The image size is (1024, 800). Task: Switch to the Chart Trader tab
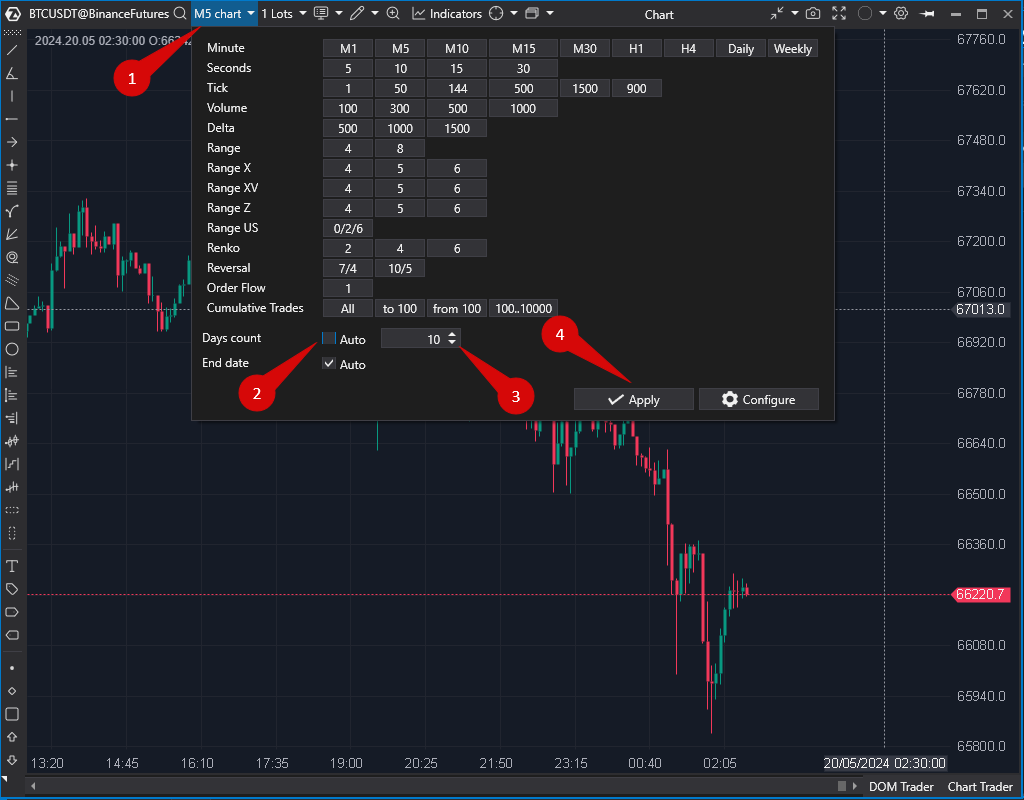point(980,787)
